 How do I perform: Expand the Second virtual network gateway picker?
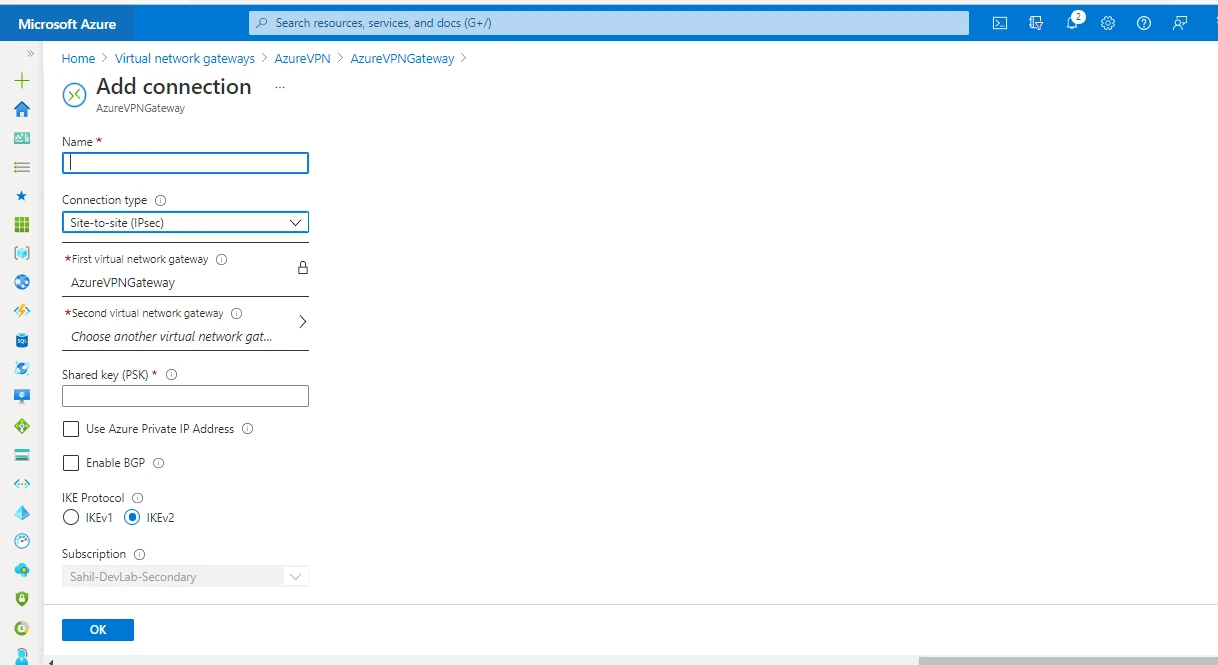point(302,322)
